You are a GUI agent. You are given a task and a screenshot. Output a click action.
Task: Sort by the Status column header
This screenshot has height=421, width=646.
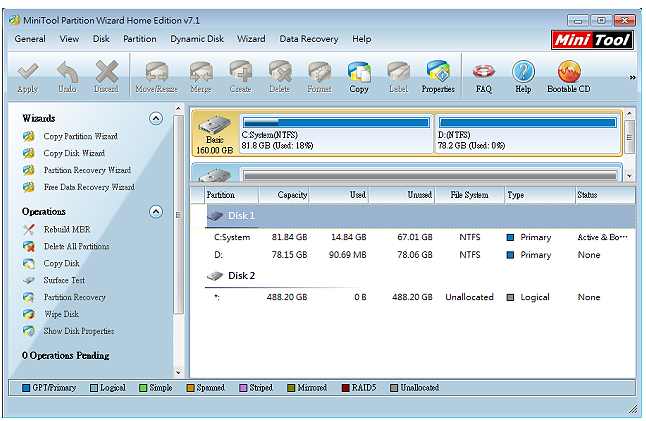pos(605,195)
